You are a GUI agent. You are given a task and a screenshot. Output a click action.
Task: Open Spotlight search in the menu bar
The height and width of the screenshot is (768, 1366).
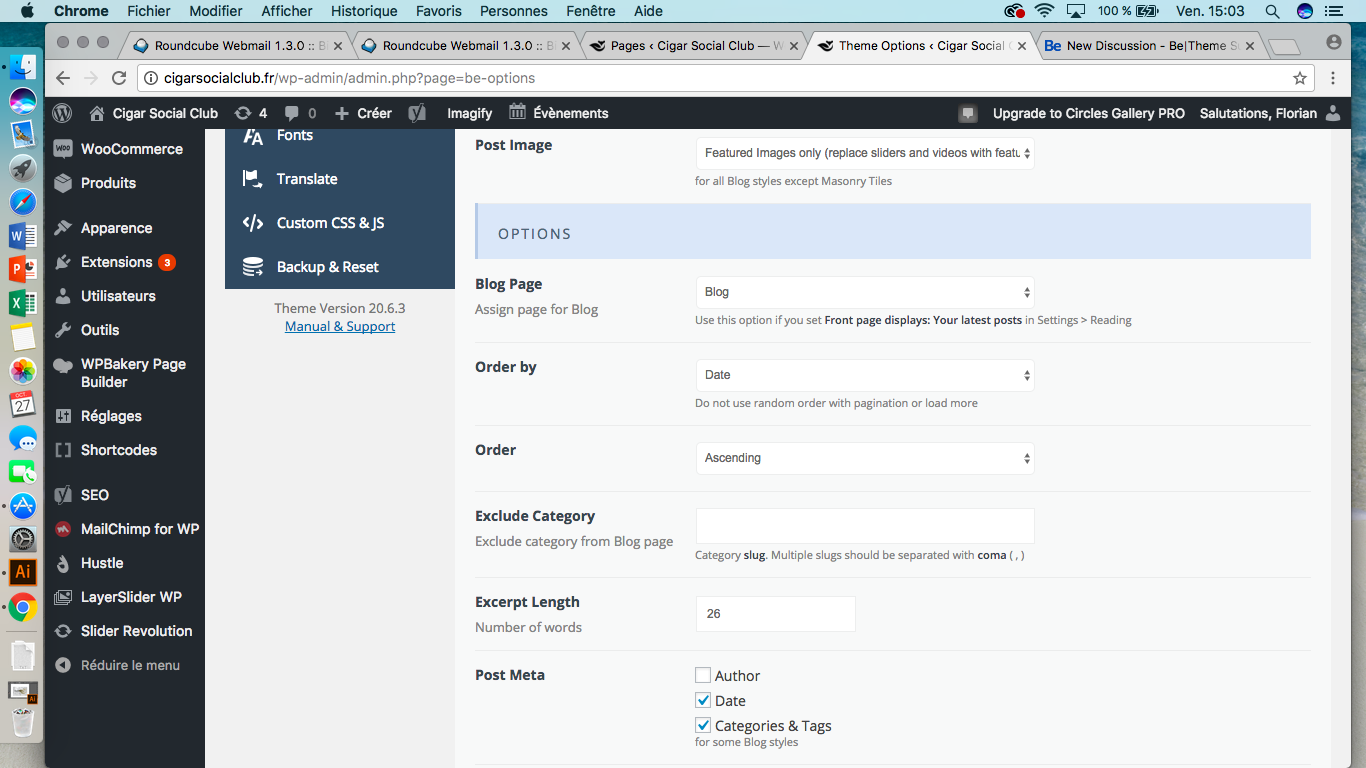pyautogui.click(x=1272, y=11)
